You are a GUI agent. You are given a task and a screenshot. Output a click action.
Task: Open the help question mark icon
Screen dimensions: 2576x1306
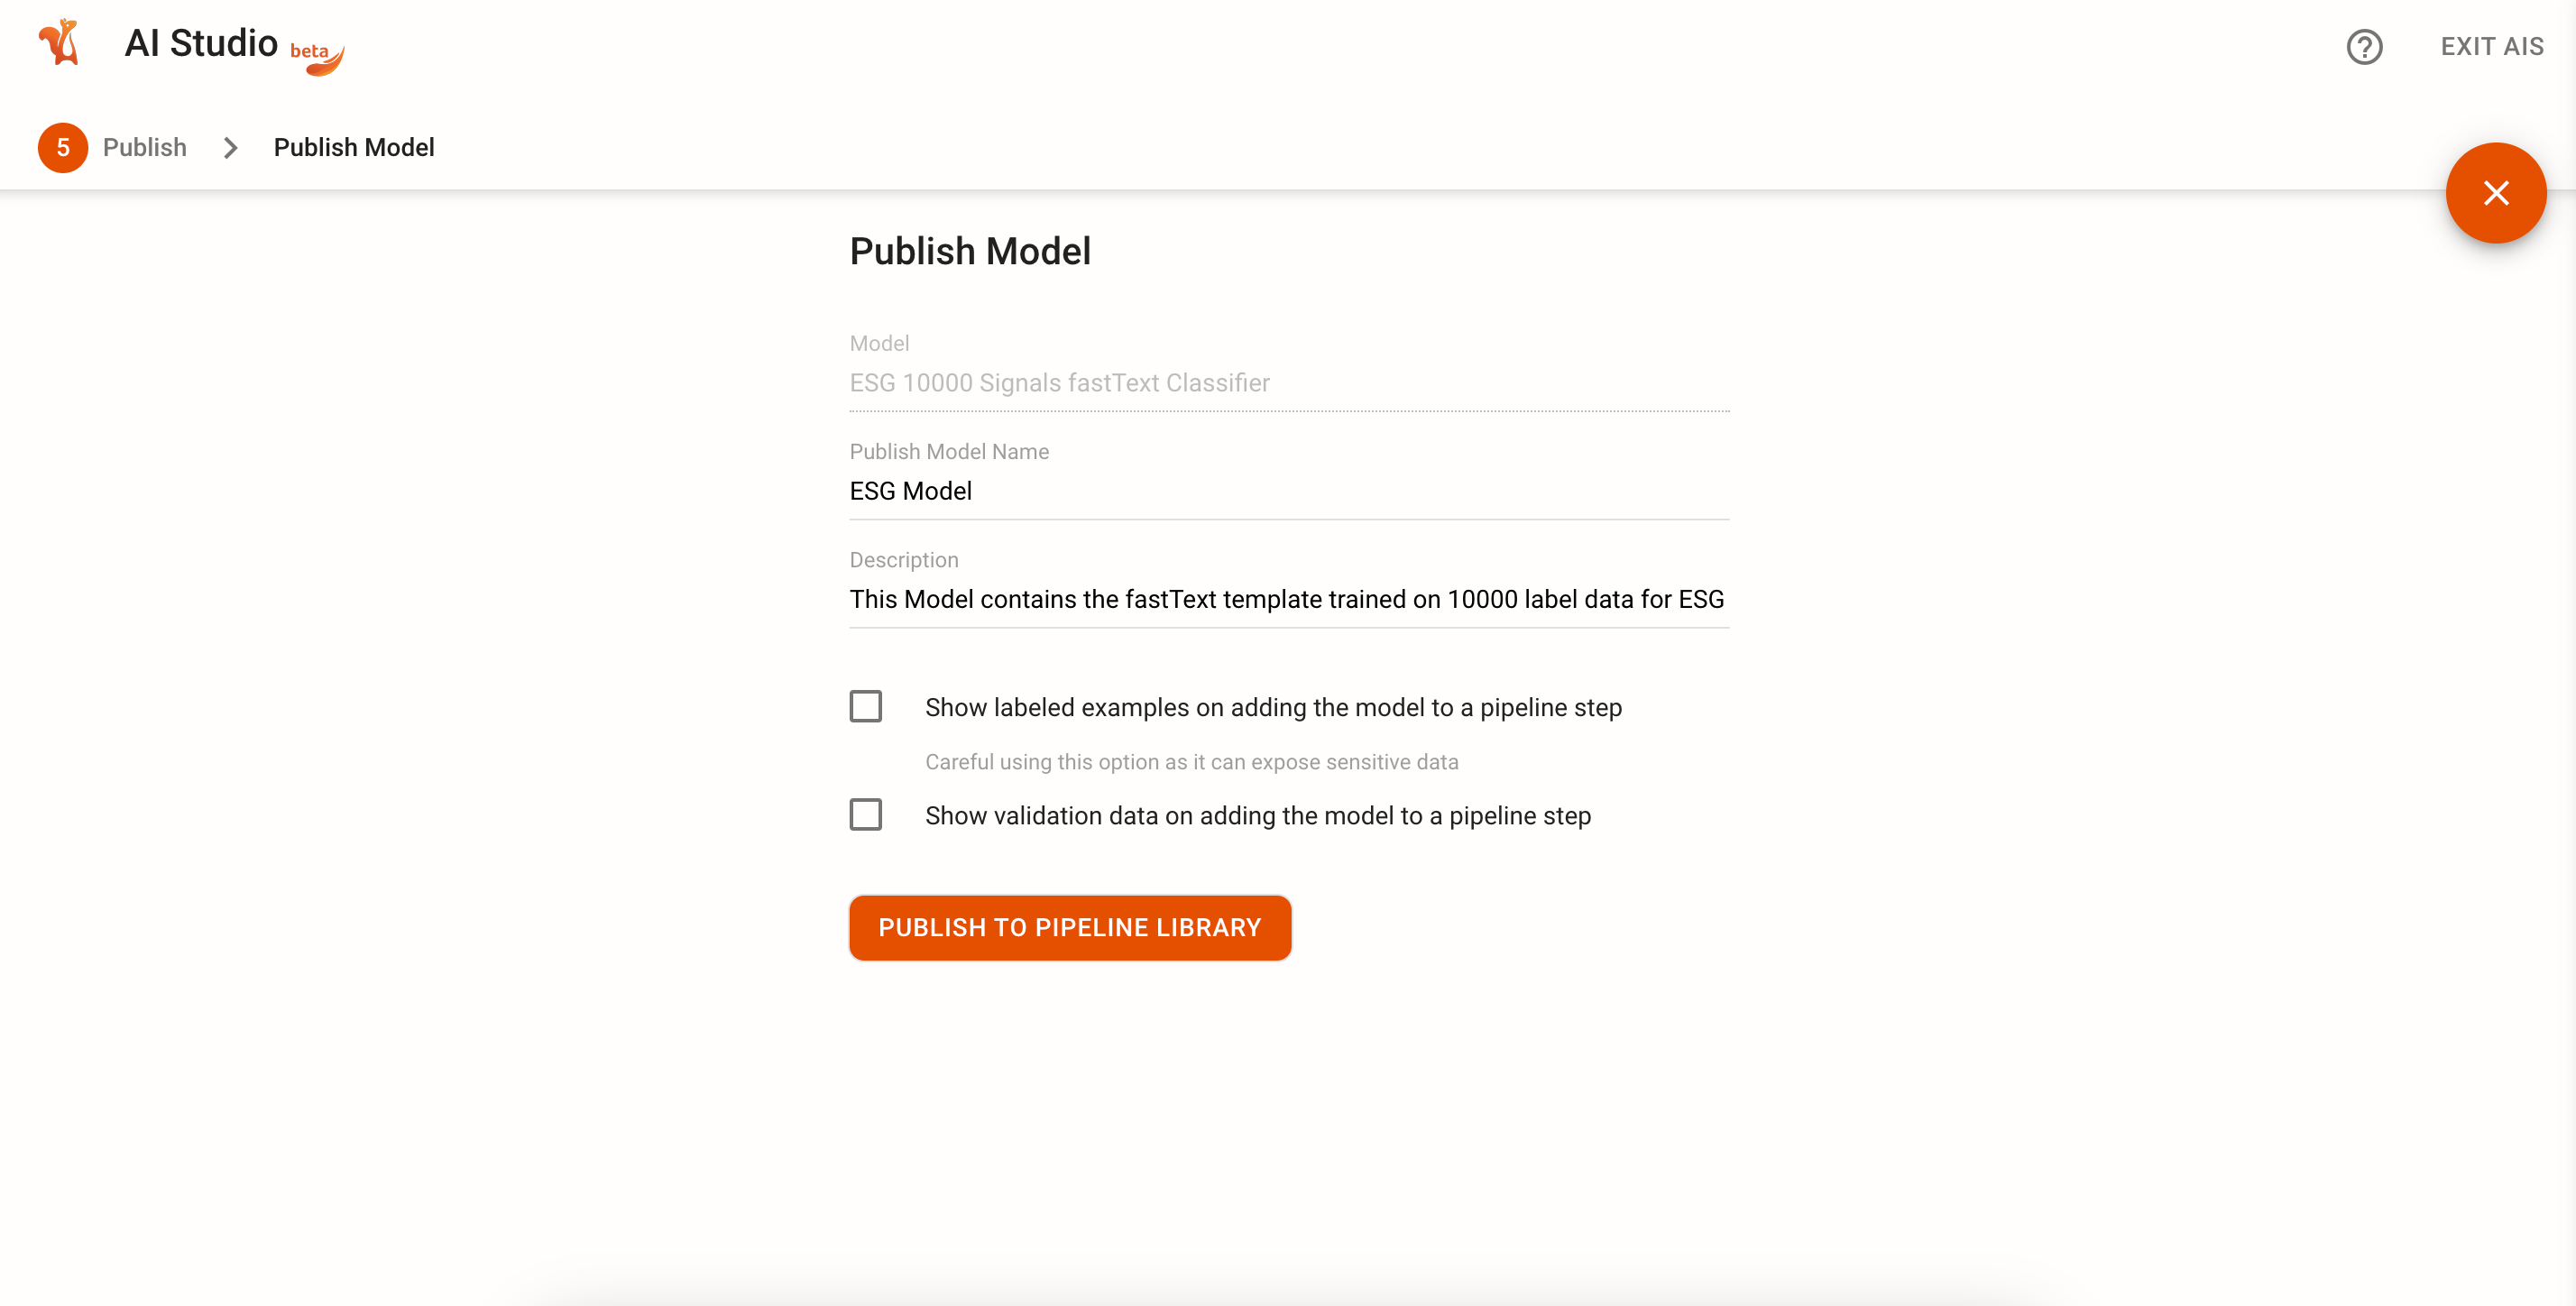(2364, 46)
